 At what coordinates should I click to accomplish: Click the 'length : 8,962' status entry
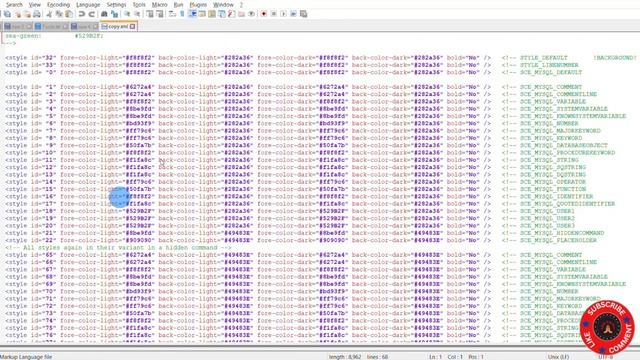(345, 357)
